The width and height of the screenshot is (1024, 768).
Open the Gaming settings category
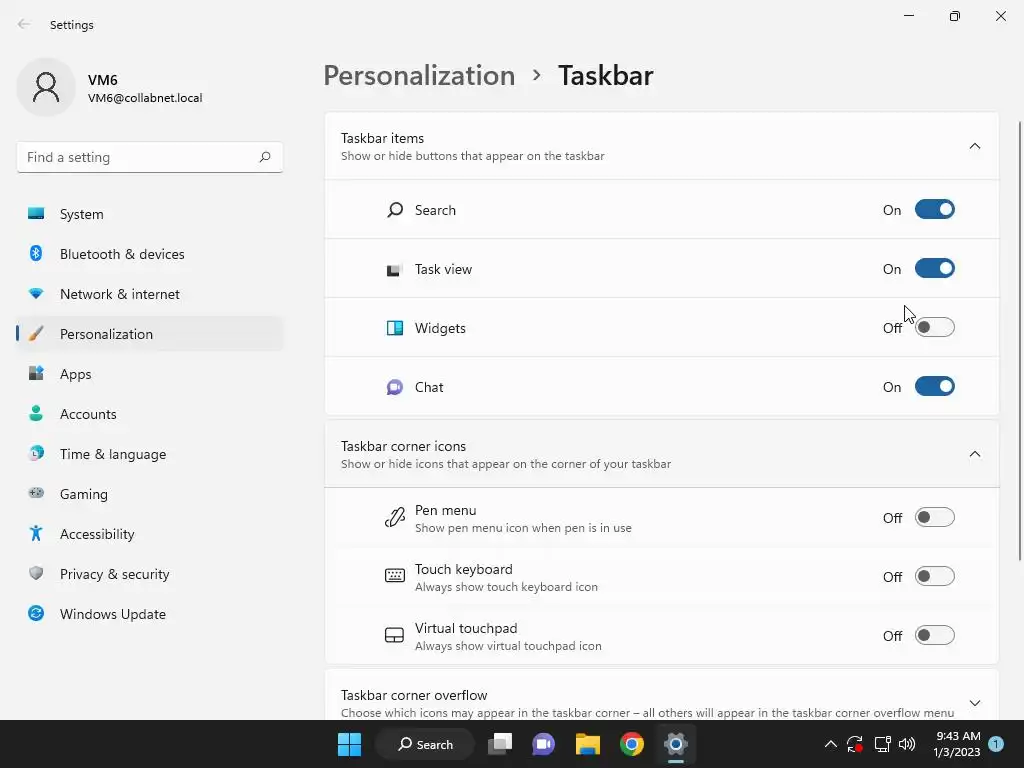coord(150,494)
